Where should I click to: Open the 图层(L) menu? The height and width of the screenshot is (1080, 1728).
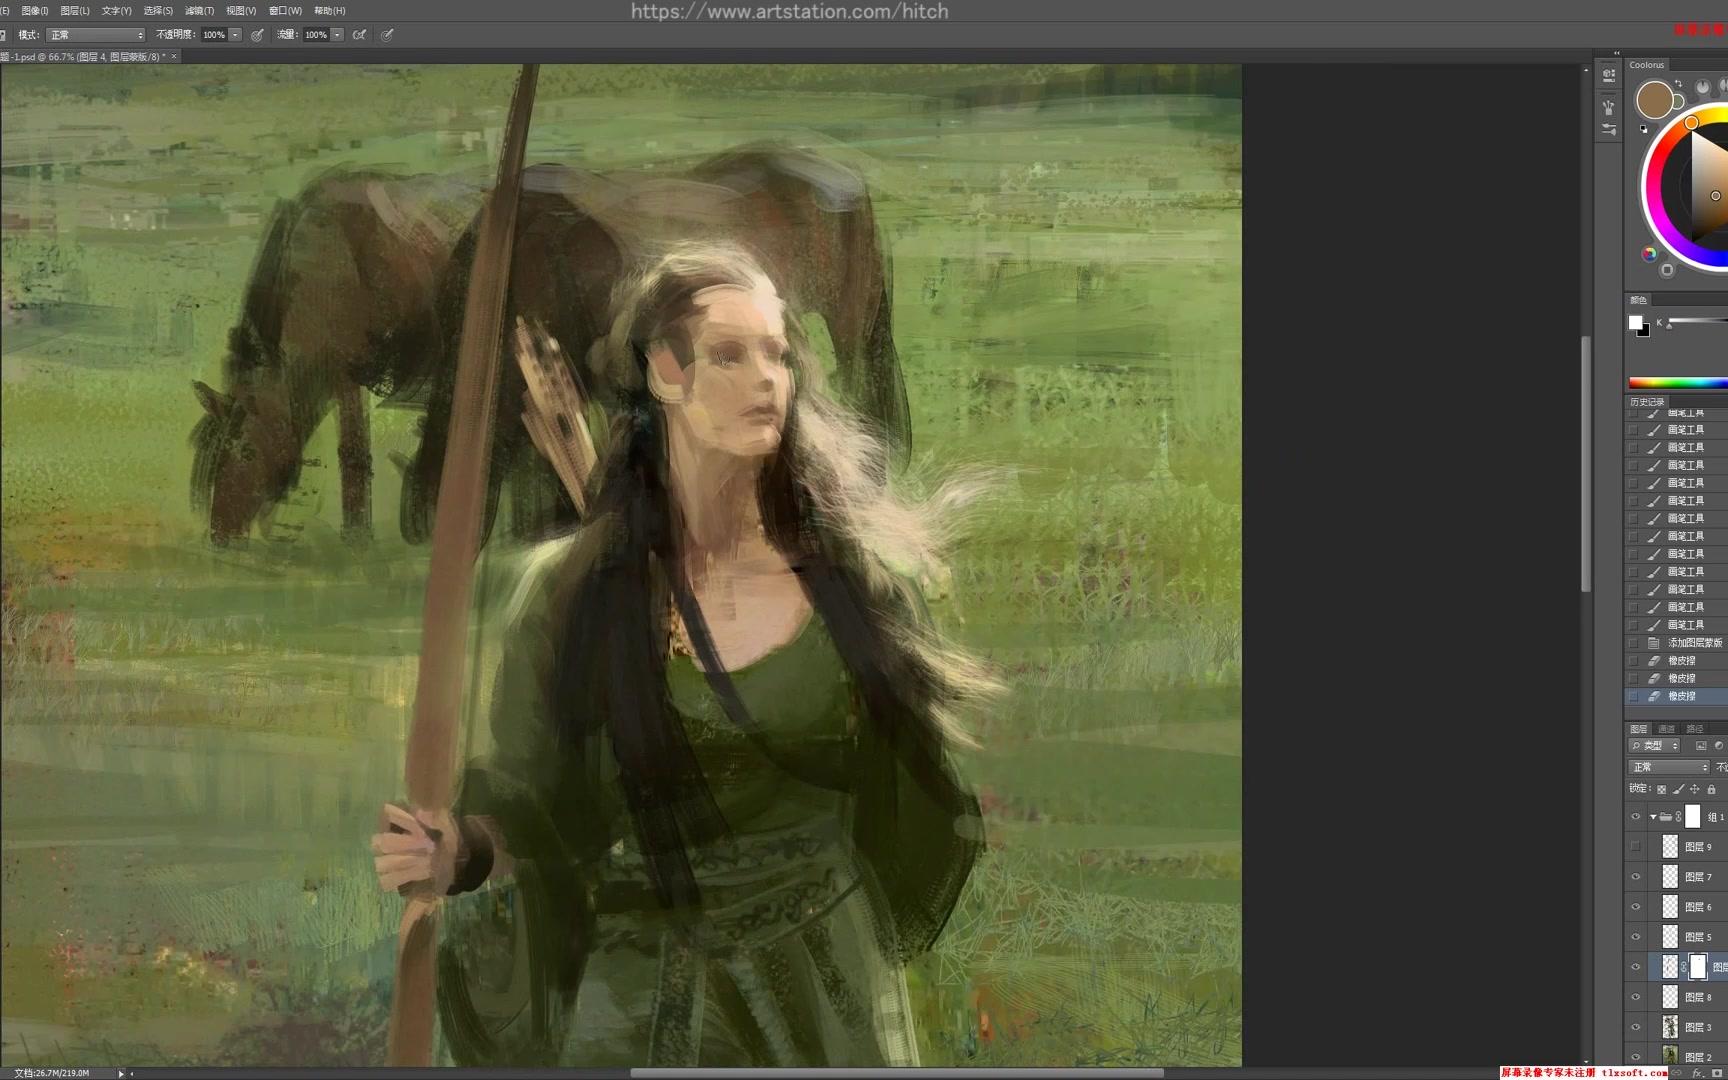[75, 11]
